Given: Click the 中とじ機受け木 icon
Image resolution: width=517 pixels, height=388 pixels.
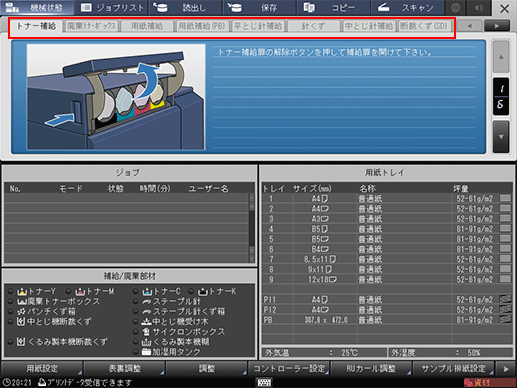Looking at the screenshot, I should [147, 322].
